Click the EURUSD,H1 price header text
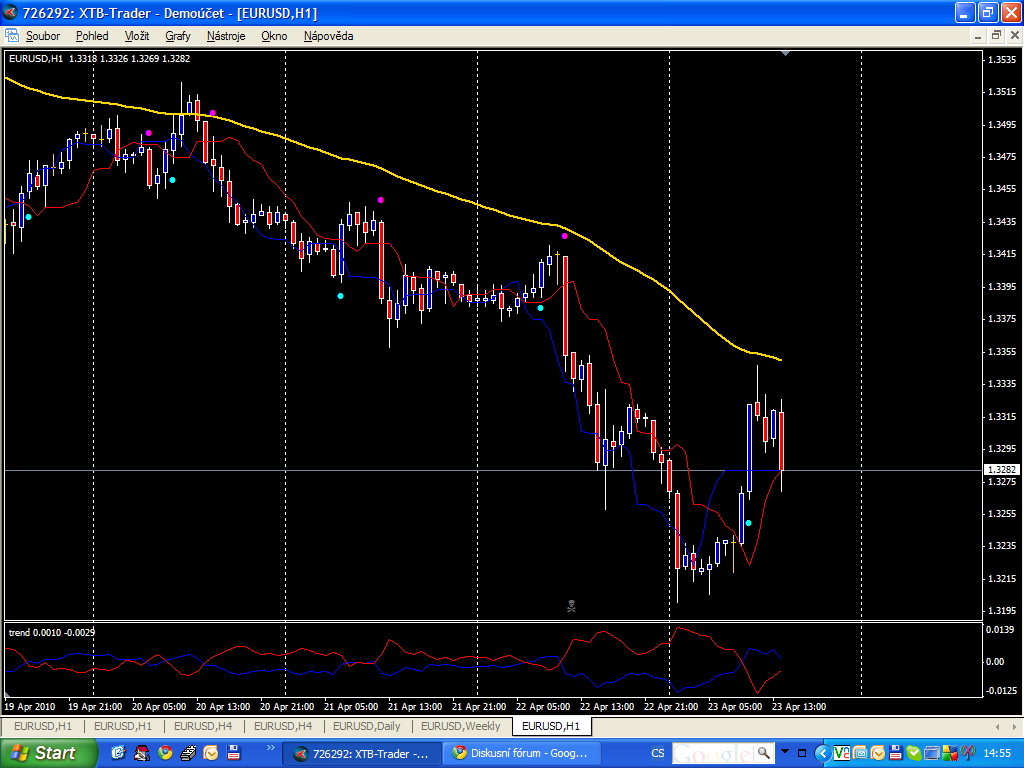 pyautogui.click(x=99, y=59)
